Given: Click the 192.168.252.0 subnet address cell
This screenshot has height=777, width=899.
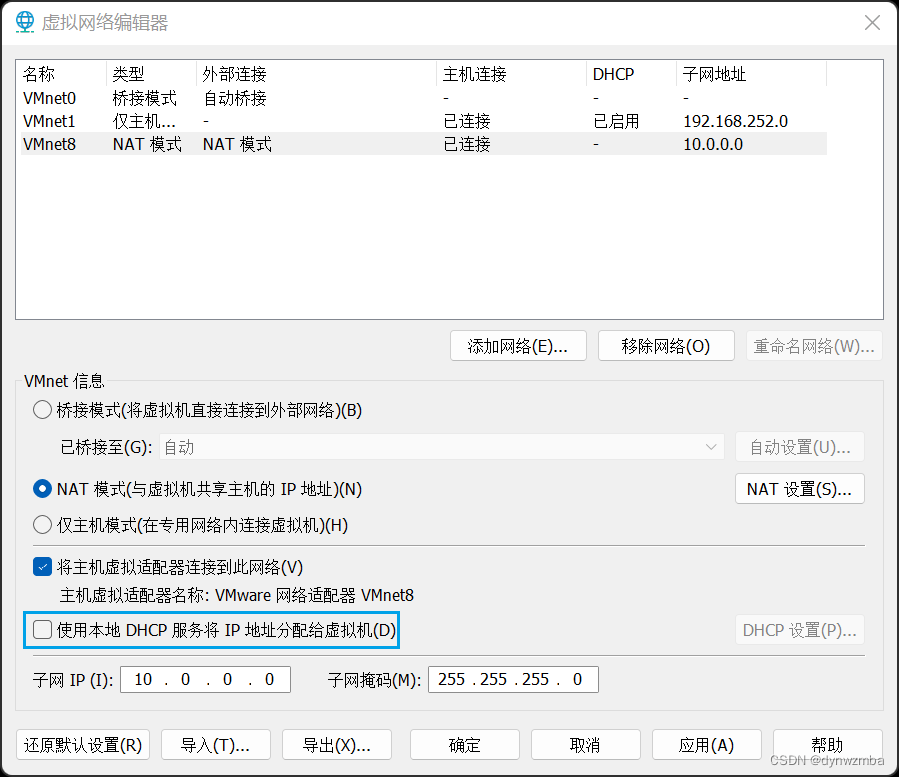Looking at the screenshot, I should (736, 121).
